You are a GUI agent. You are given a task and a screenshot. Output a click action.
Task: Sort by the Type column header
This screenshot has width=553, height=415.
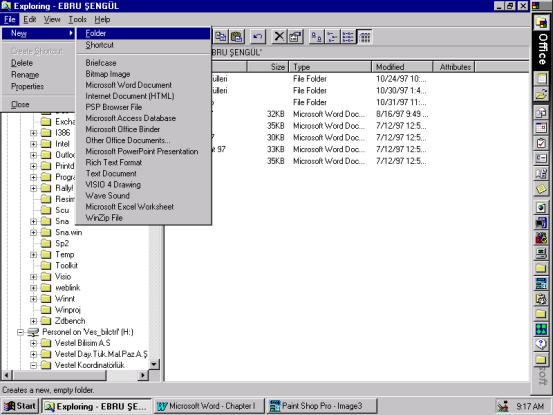click(x=330, y=67)
